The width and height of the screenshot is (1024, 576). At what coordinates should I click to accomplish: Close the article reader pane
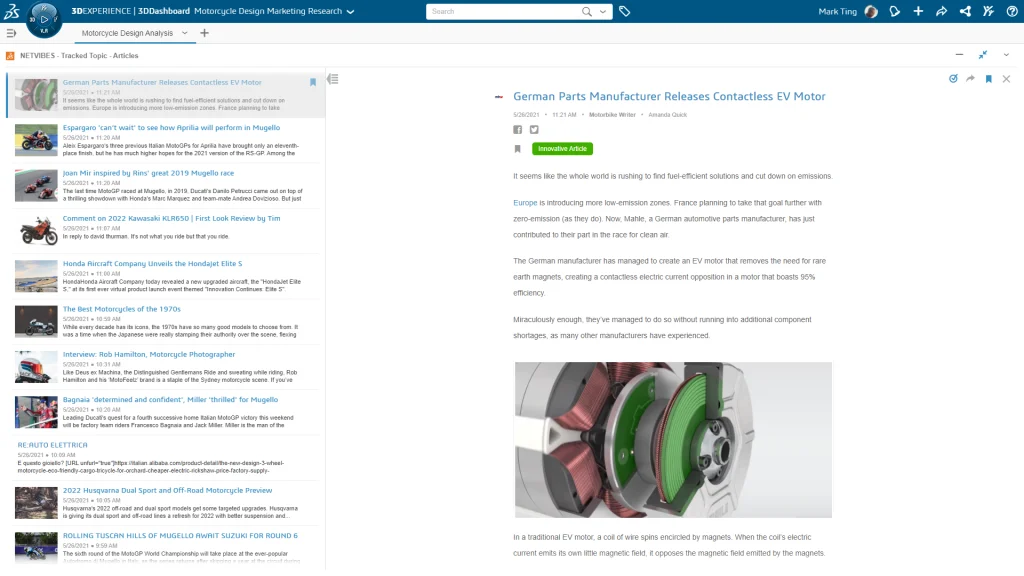(x=1006, y=78)
